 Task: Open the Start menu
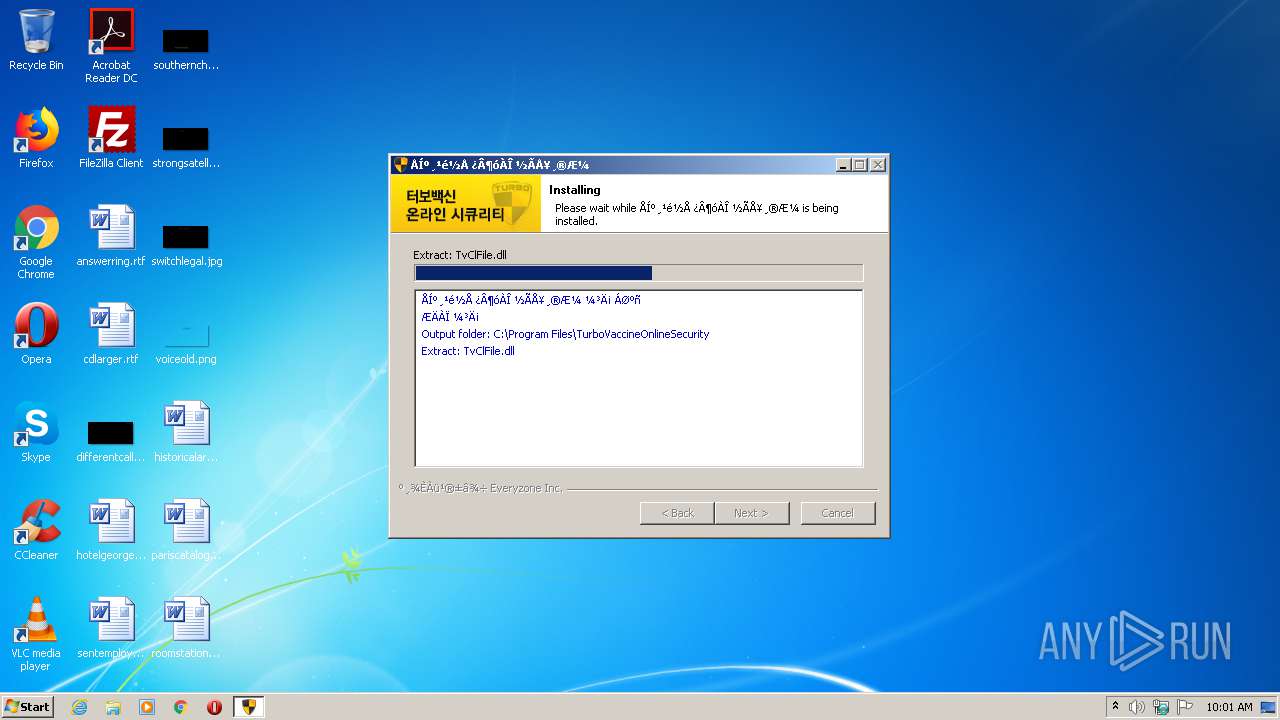click(x=27, y=707)
